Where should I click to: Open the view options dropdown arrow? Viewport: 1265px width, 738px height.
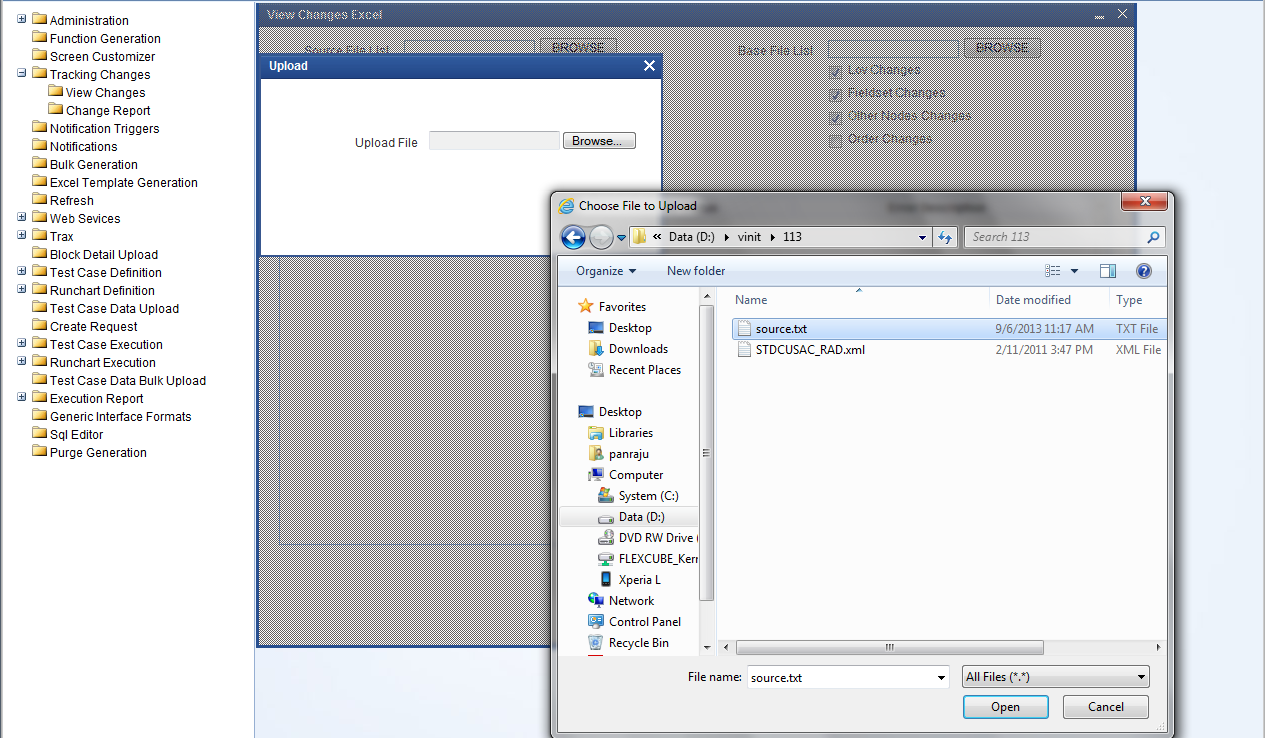point(1075,271)
